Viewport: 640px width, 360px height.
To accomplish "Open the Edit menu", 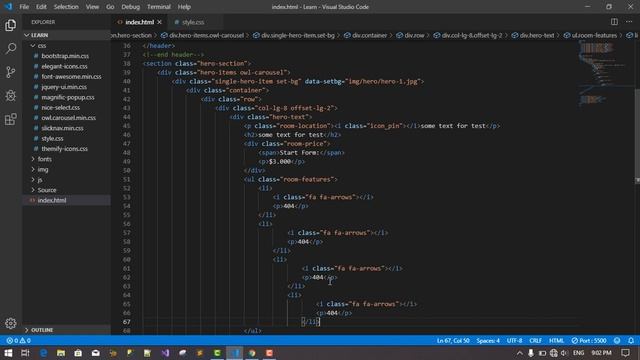I will coord(41,7).
